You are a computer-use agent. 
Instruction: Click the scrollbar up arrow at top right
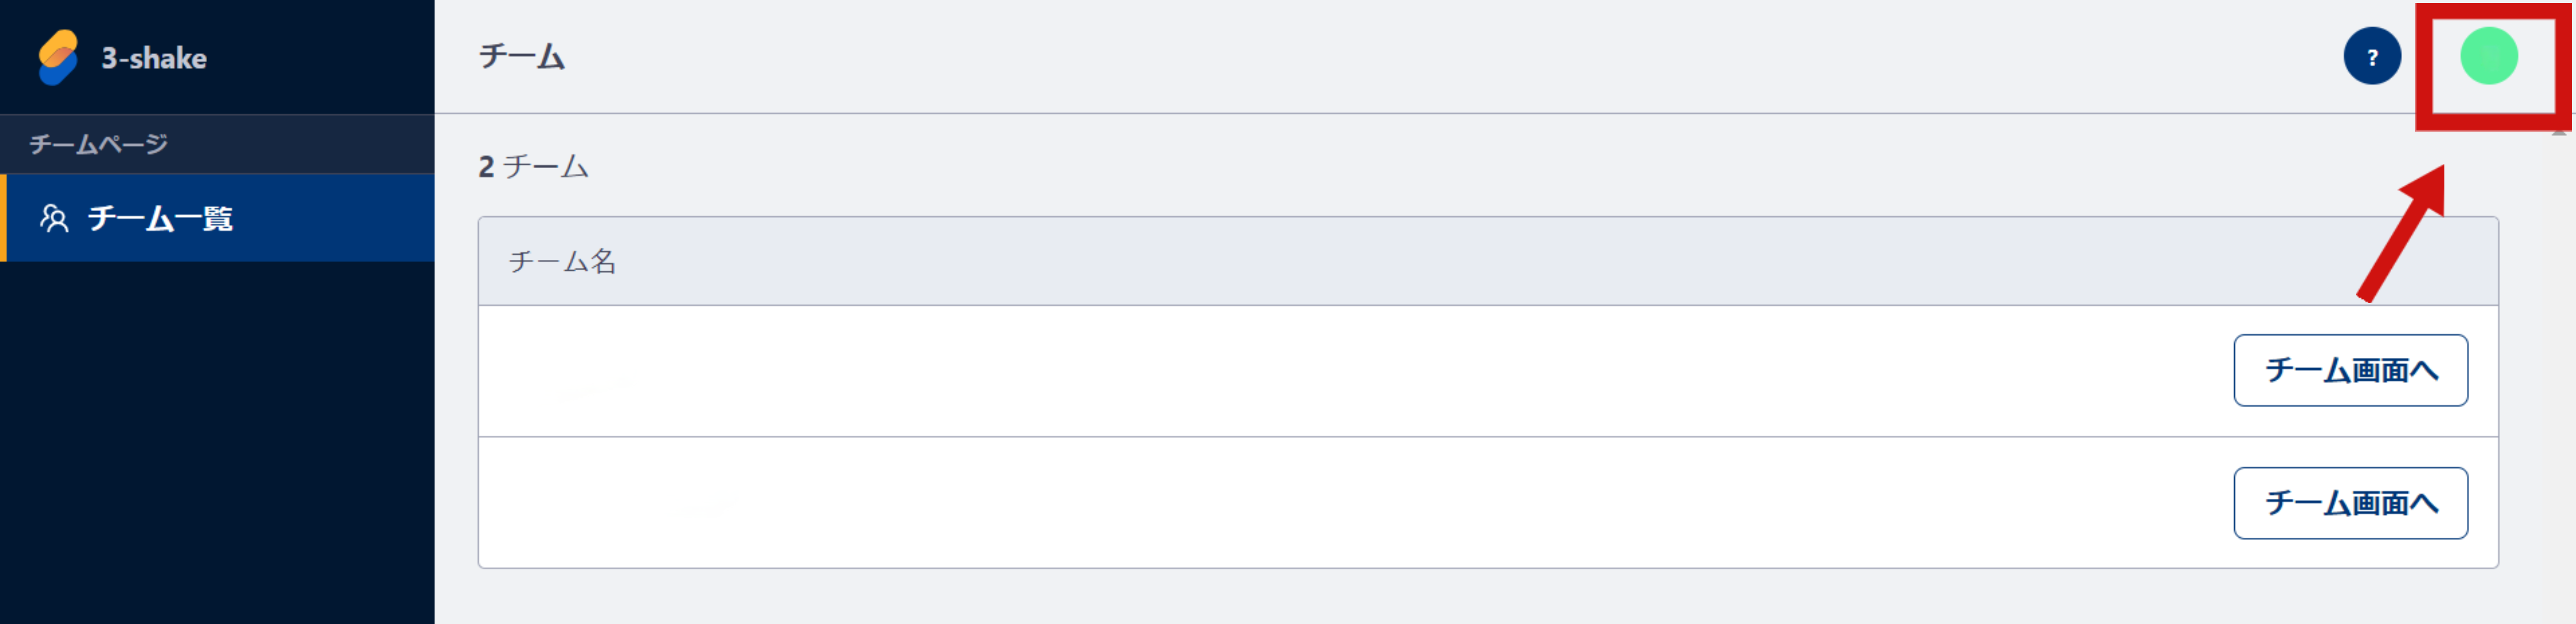coord(2558,131)
